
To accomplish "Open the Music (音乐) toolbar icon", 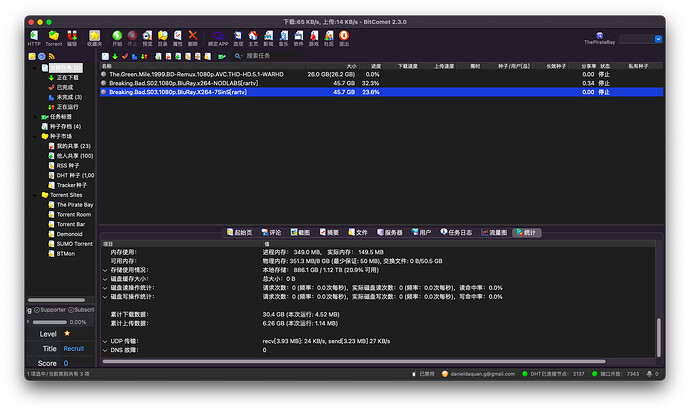I will click(284, 36).
